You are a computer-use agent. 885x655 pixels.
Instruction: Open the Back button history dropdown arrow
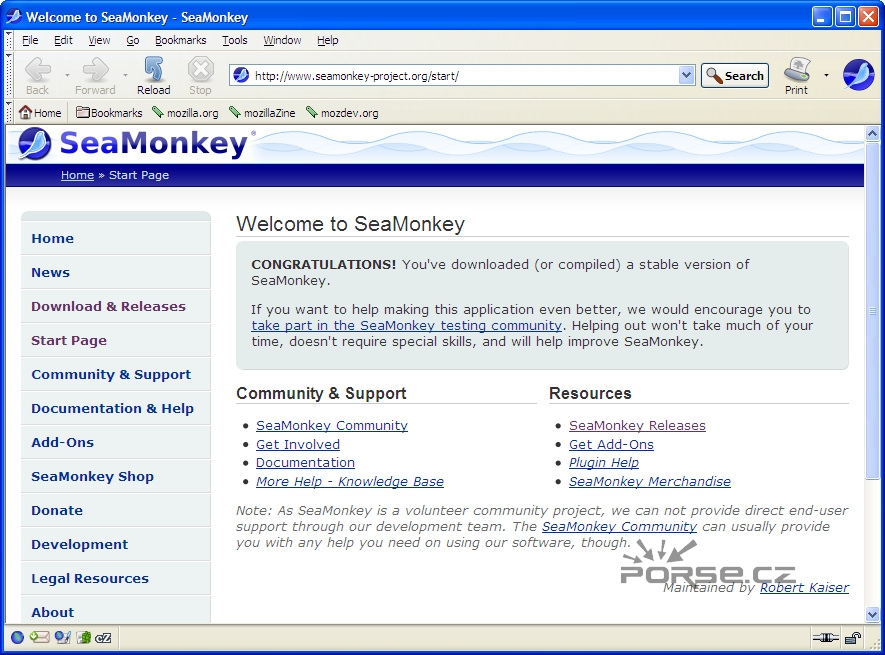coord(67,75)
